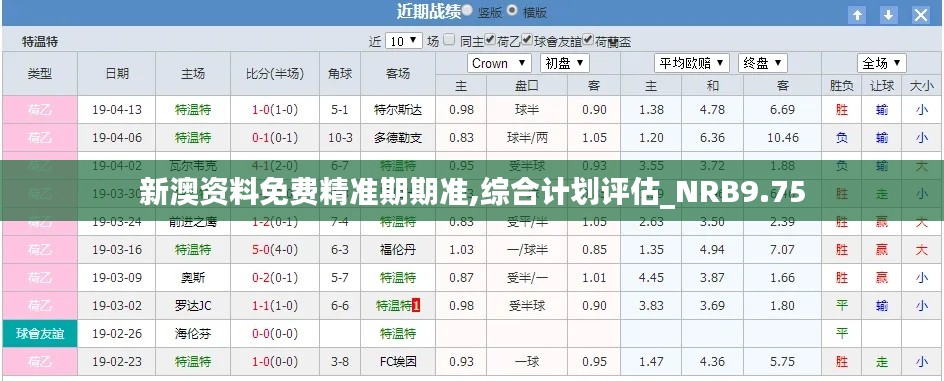Screen dimensions: 944x381
Task: Click the 球會友誼 type label cell
Action: pyautogui.click(x=40, y=333)
